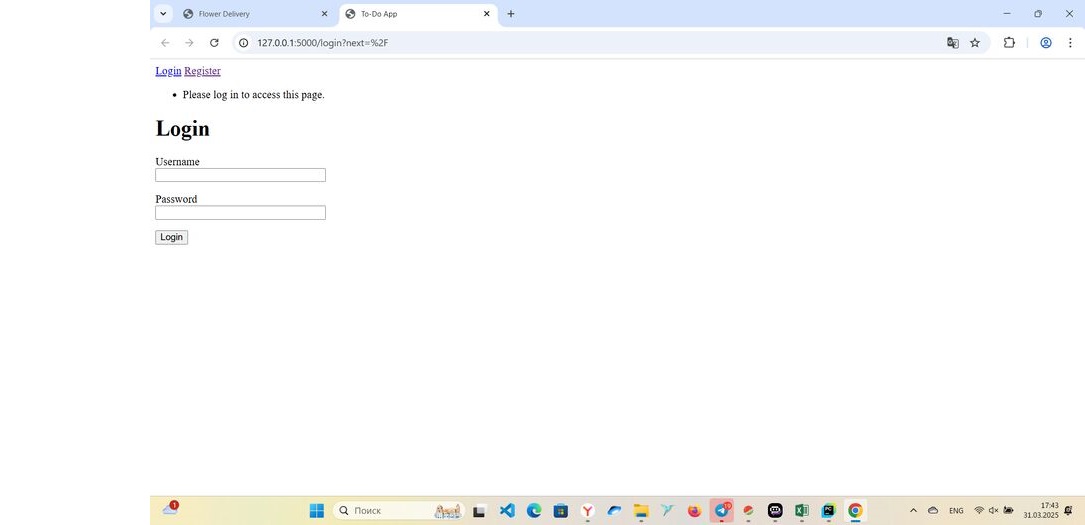Image resolution: width=1085 pixels, height=525 pixels.
Task: Open Microsoft Store from taskbar
Action: pos(560,511)
